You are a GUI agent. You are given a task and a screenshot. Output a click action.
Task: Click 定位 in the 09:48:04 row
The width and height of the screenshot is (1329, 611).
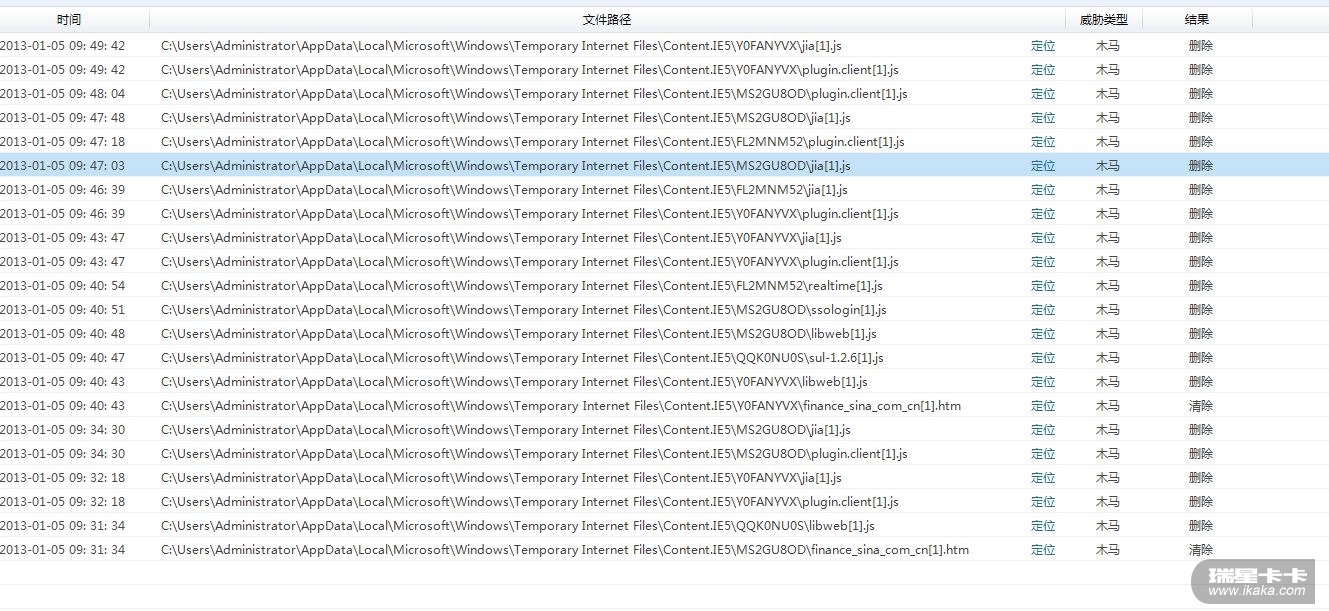point(1043,94)
